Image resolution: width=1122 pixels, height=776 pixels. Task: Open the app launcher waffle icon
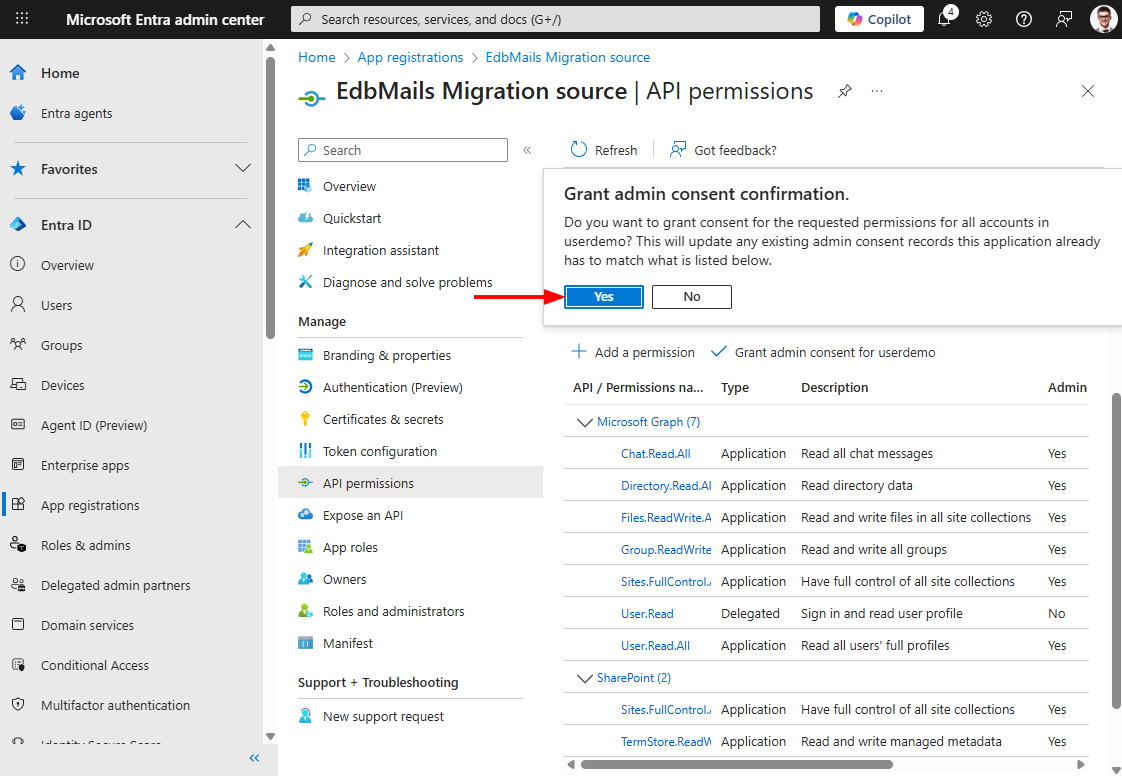coord(22,19)
